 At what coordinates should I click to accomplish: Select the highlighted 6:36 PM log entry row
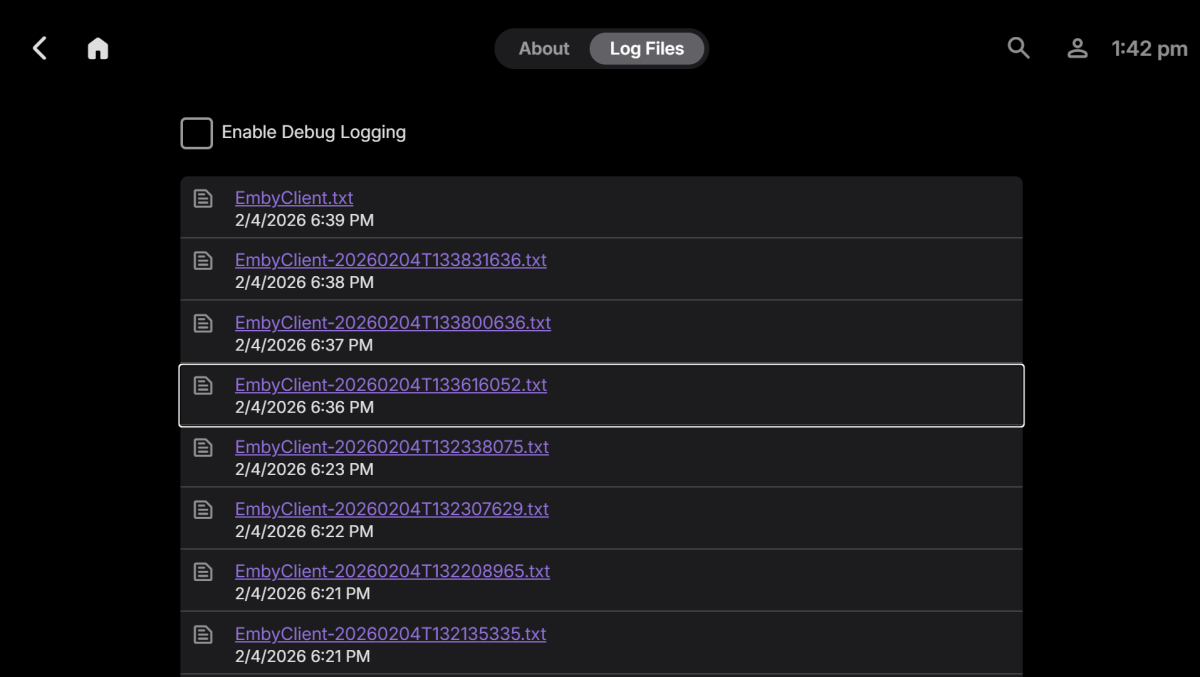click(600, 395)
